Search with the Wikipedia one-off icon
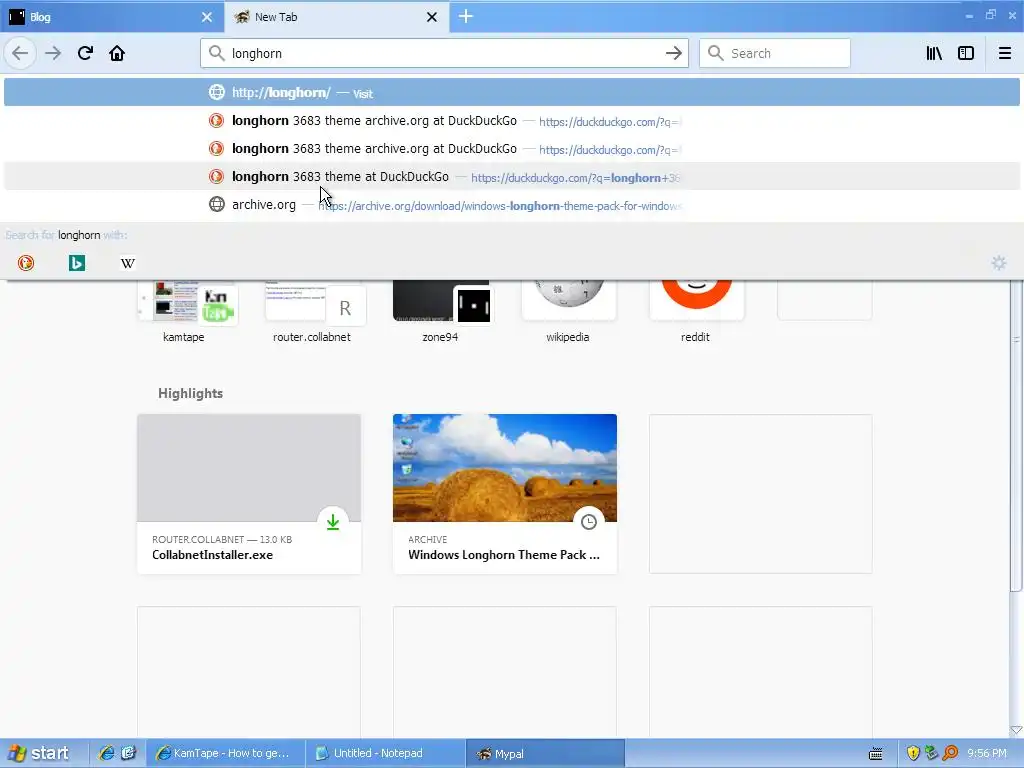 point(128,263)
